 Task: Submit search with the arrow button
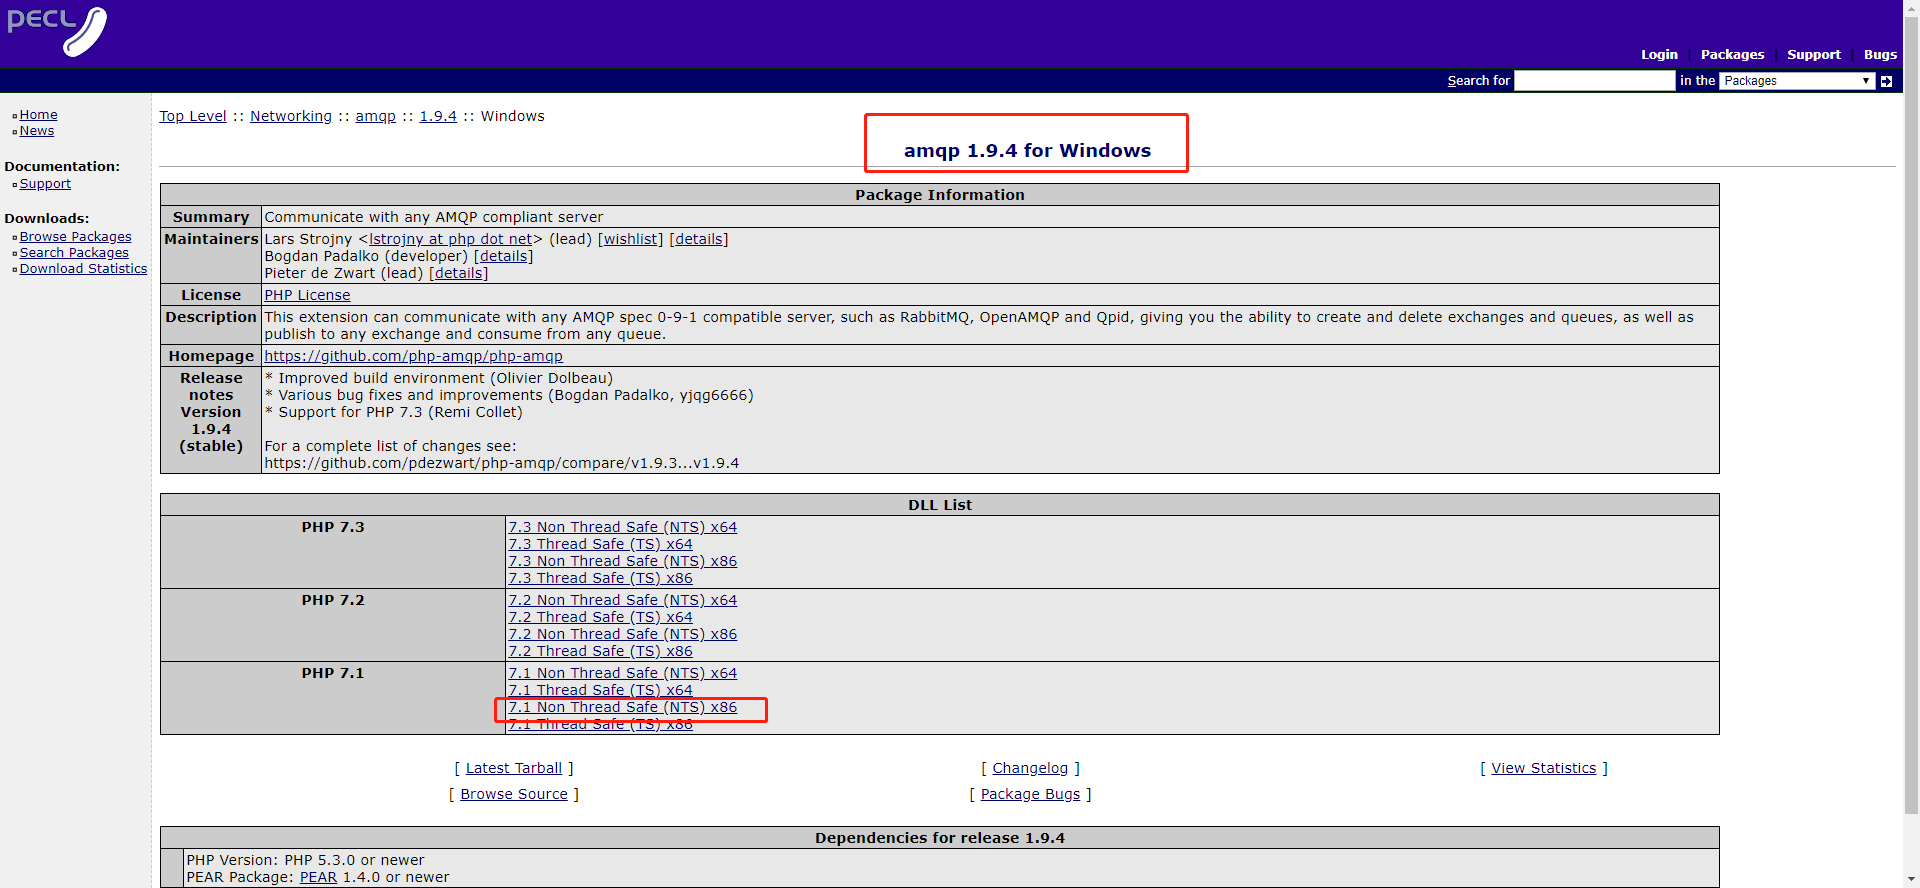click(x=1886, y=81)
